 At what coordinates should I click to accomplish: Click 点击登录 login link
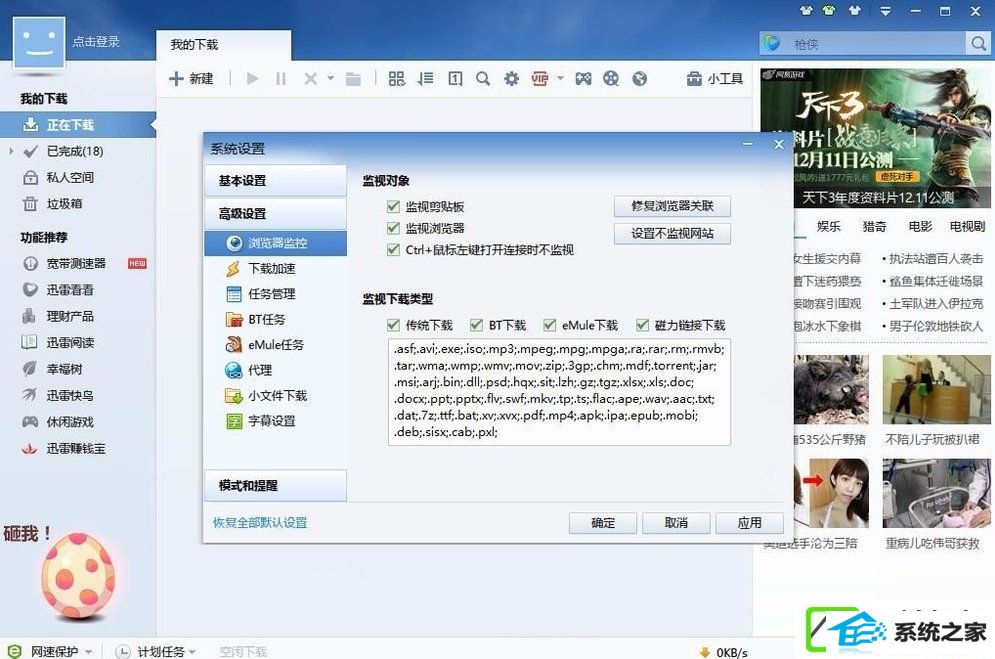[x=96, y=42]
